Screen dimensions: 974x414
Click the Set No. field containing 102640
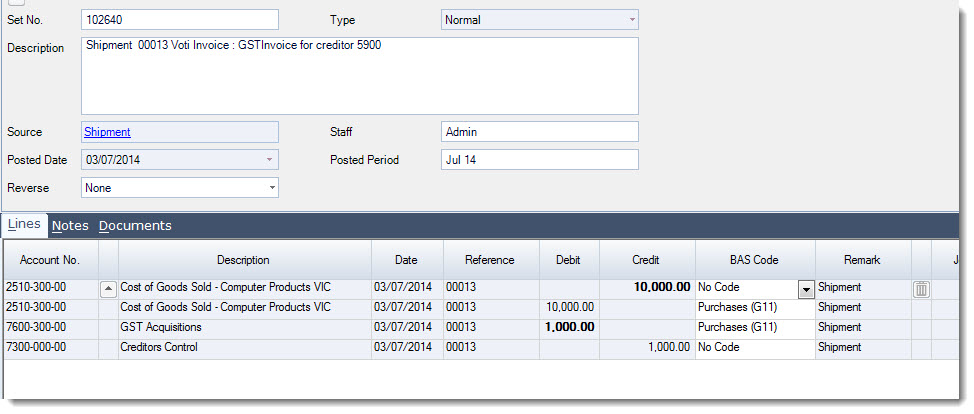point(180,20)
